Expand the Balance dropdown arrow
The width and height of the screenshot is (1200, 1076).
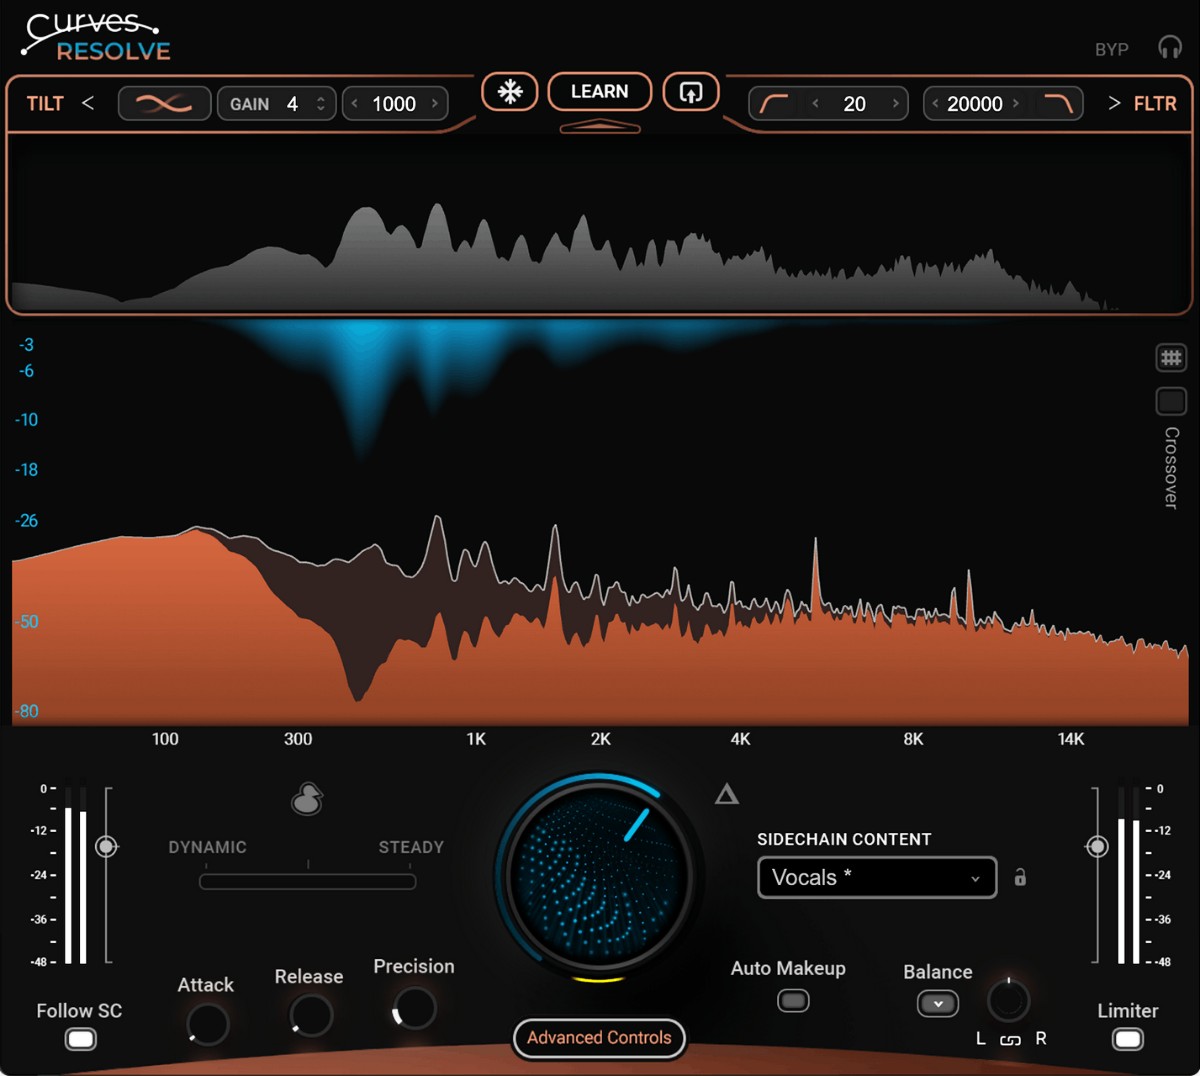pyautogui.click(x=938, y=1004)
